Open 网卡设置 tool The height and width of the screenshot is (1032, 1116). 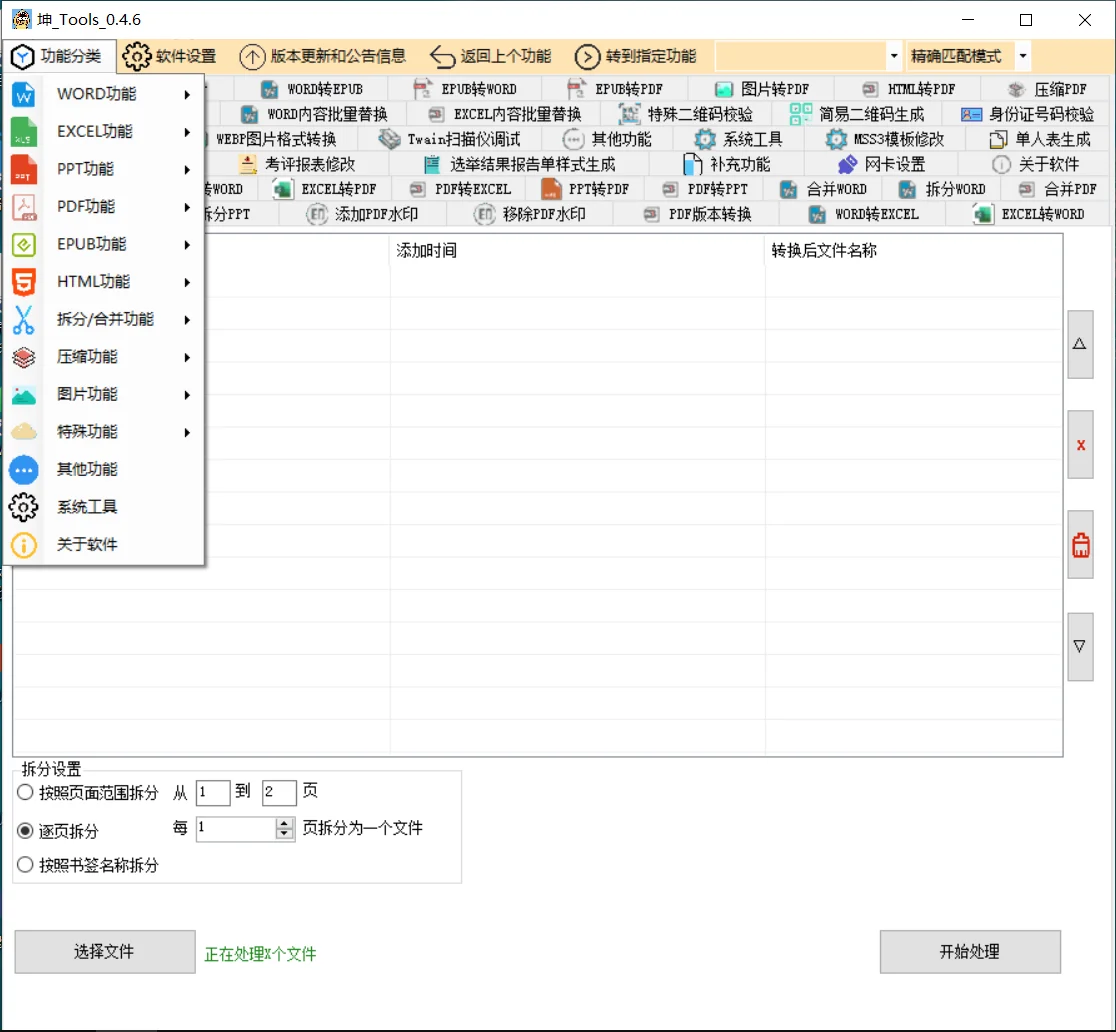point(881,164)
